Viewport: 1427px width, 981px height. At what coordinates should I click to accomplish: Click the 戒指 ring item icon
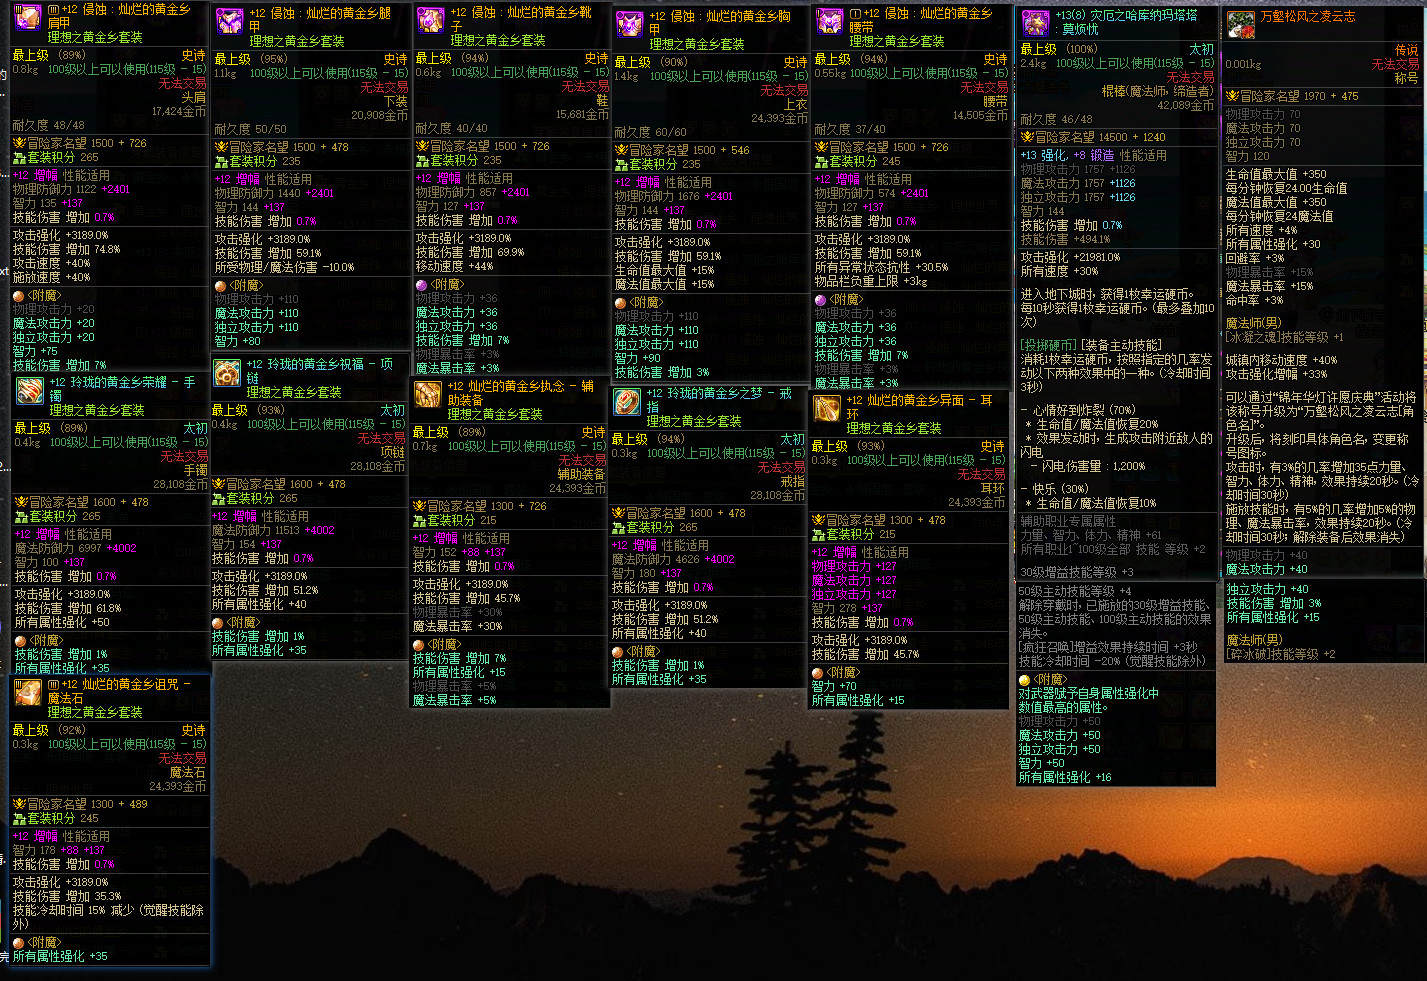click(x=627, y=403)
